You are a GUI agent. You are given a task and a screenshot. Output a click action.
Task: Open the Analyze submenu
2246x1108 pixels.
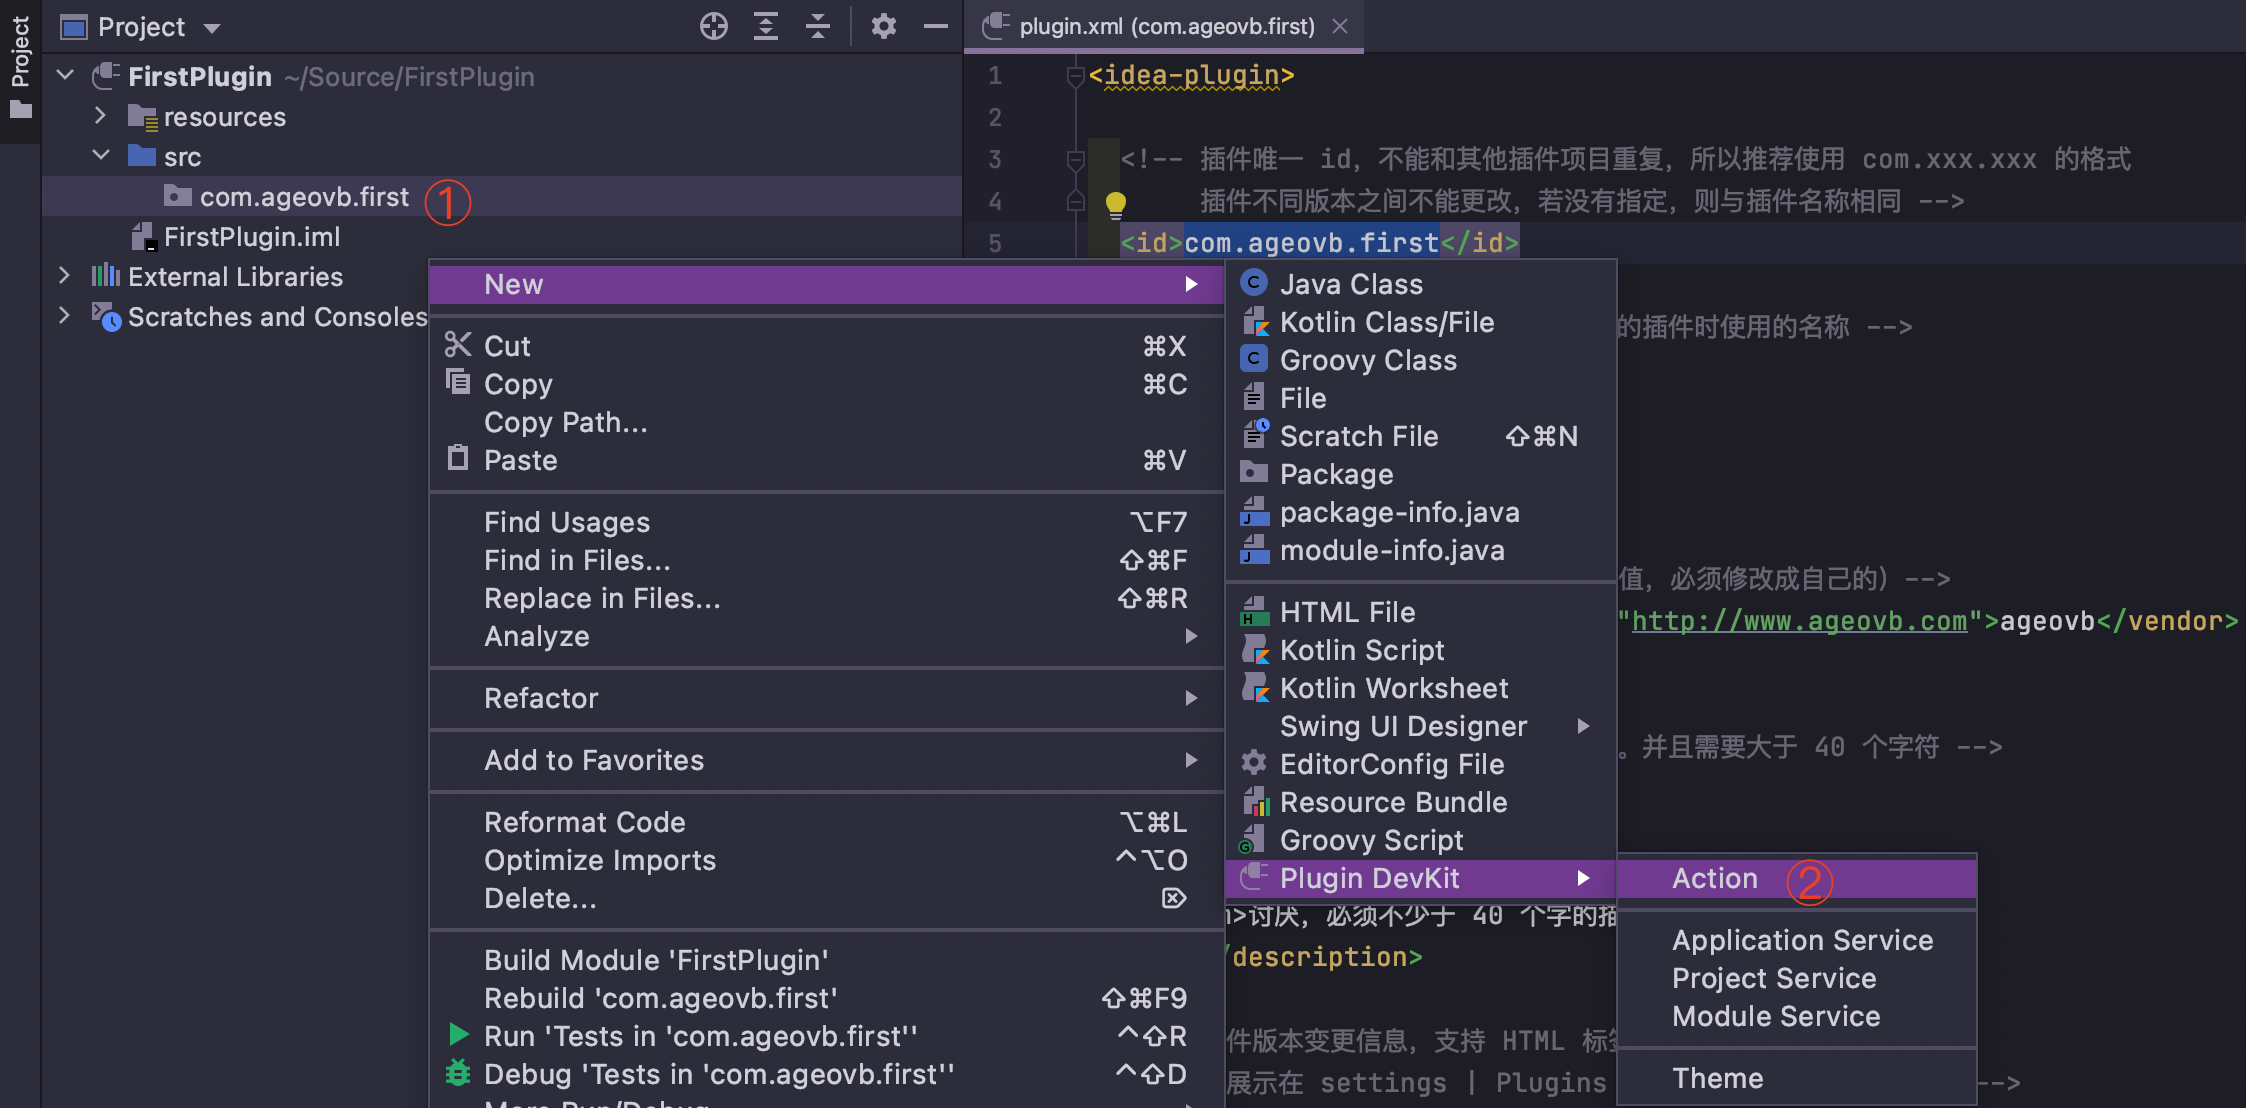[827, 636]
